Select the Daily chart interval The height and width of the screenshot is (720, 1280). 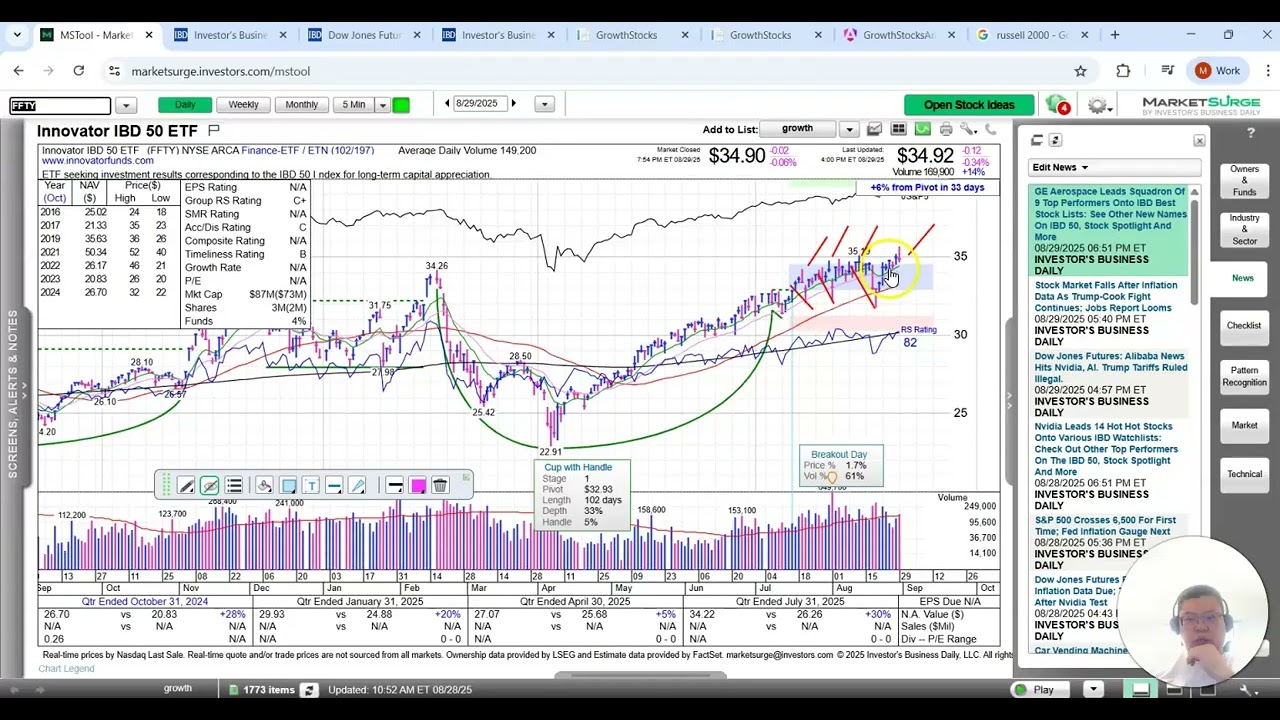tap(185, 105)
